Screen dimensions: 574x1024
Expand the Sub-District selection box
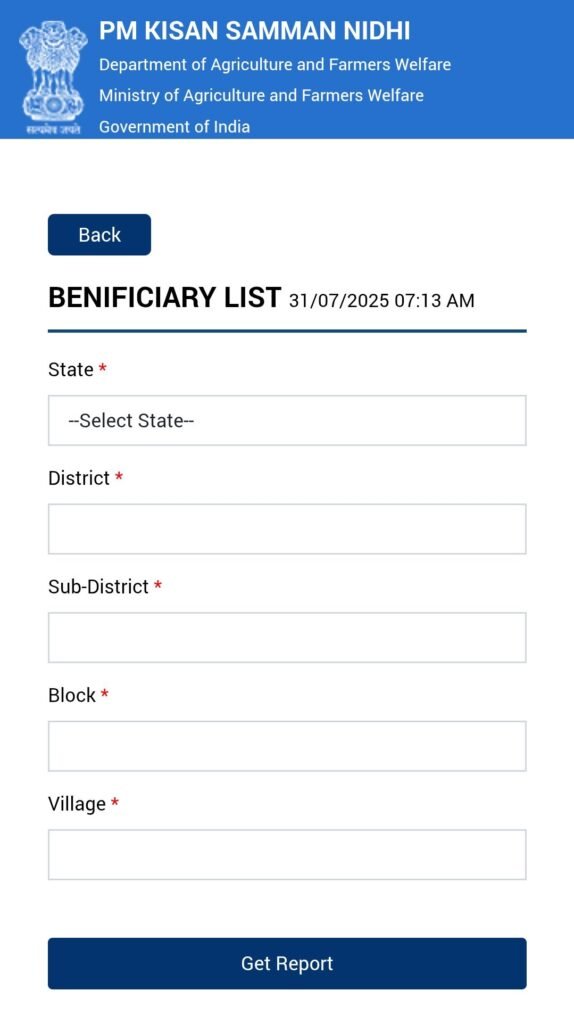(x=287, y=637)
